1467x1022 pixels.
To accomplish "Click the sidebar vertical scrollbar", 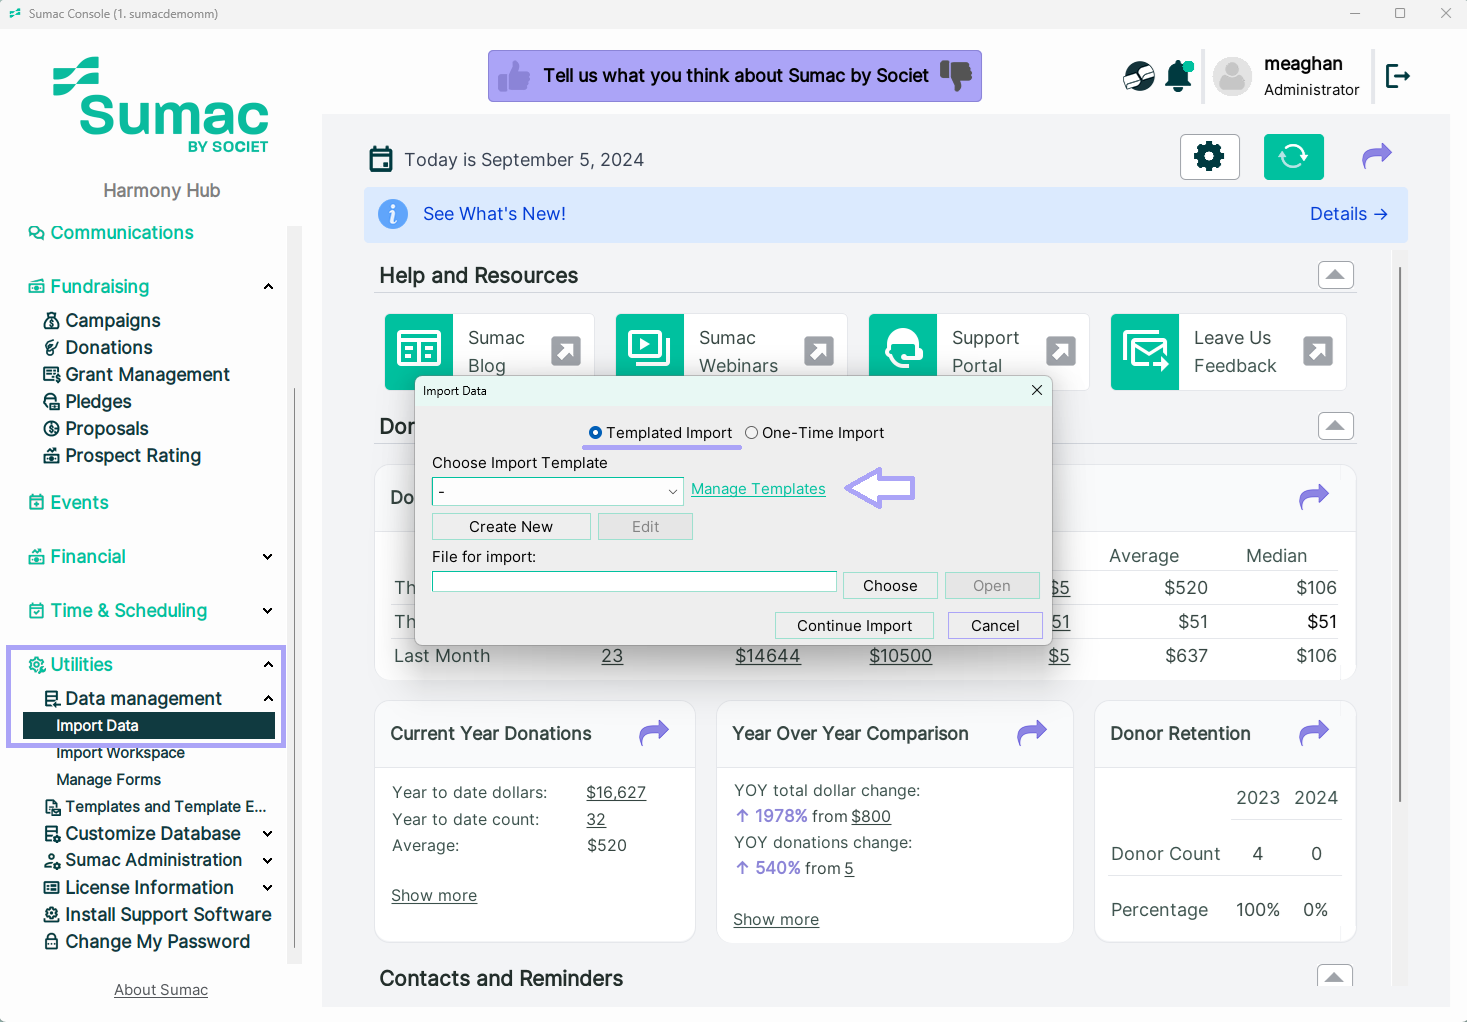I will [x=294, y=667].
